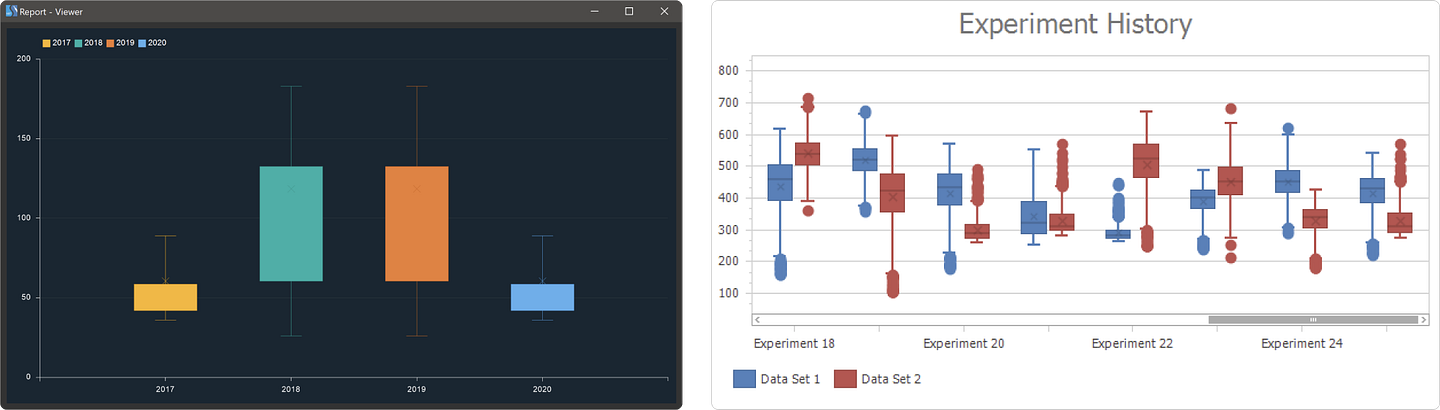The width and height of the screenshot is (1440, 410).
Task: Click the scrollbar left arrow in Experiment History
Action: click(x=758, y=320)
